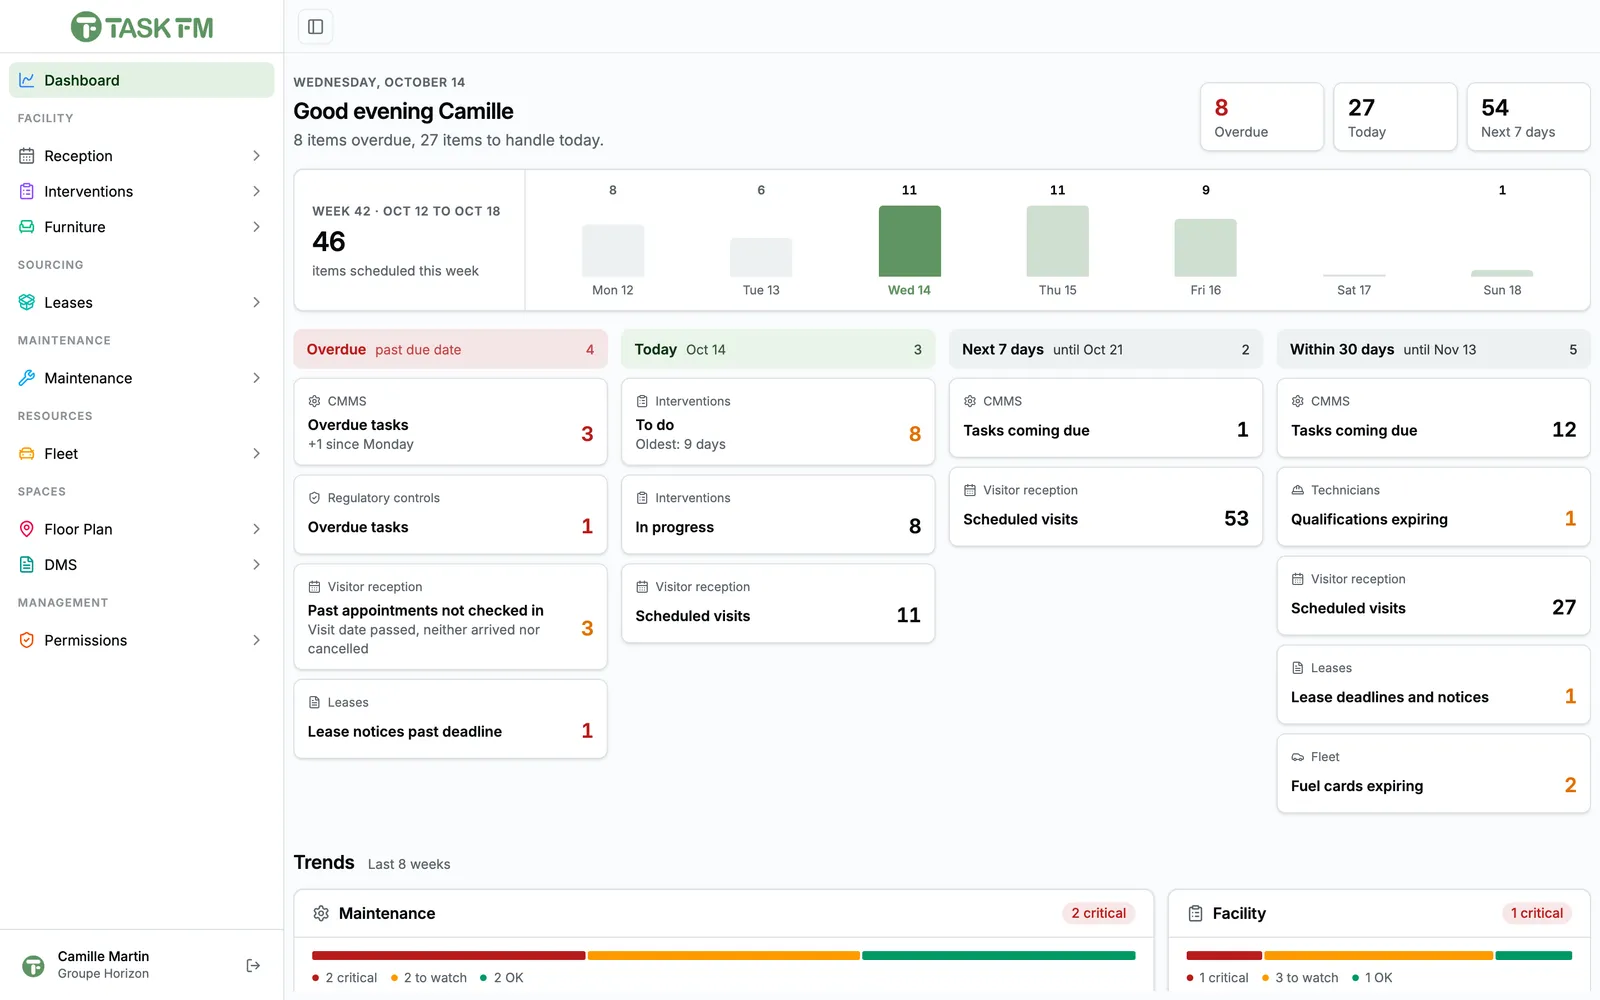Screen dimensions: 1600x1000
Task: Open the Qualifications expiring card
Action: coord(1433,507)
